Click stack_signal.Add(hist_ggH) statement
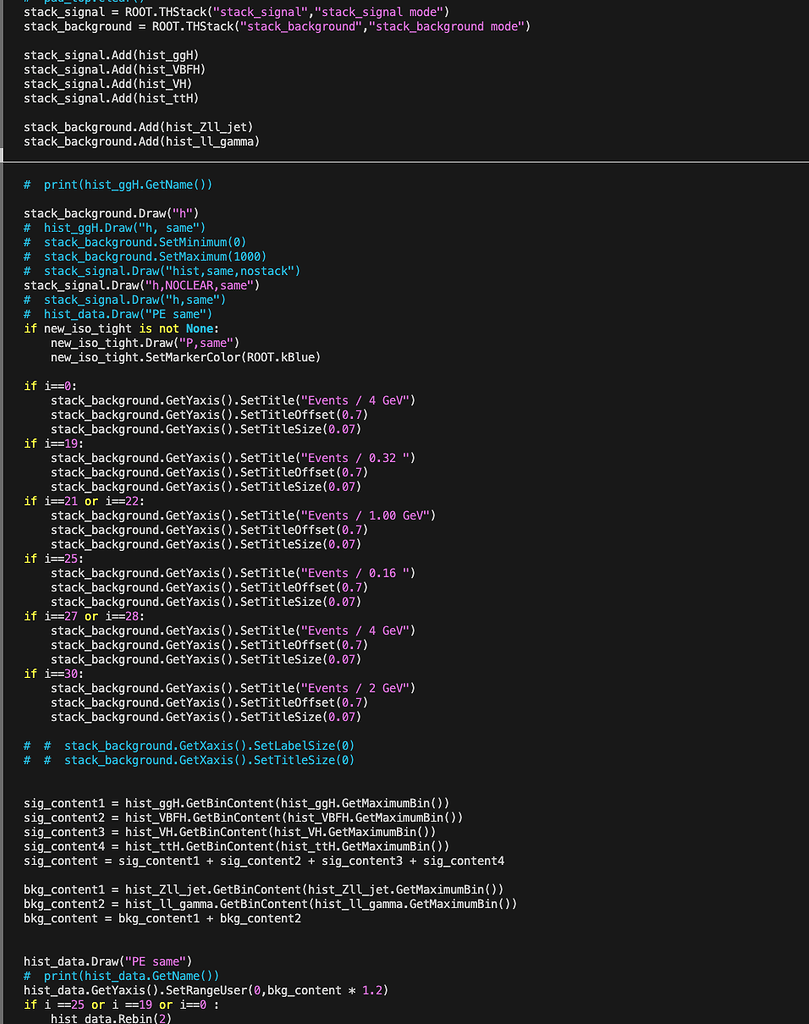Viewport: 809px width, 1024px height. coord(110,55)
